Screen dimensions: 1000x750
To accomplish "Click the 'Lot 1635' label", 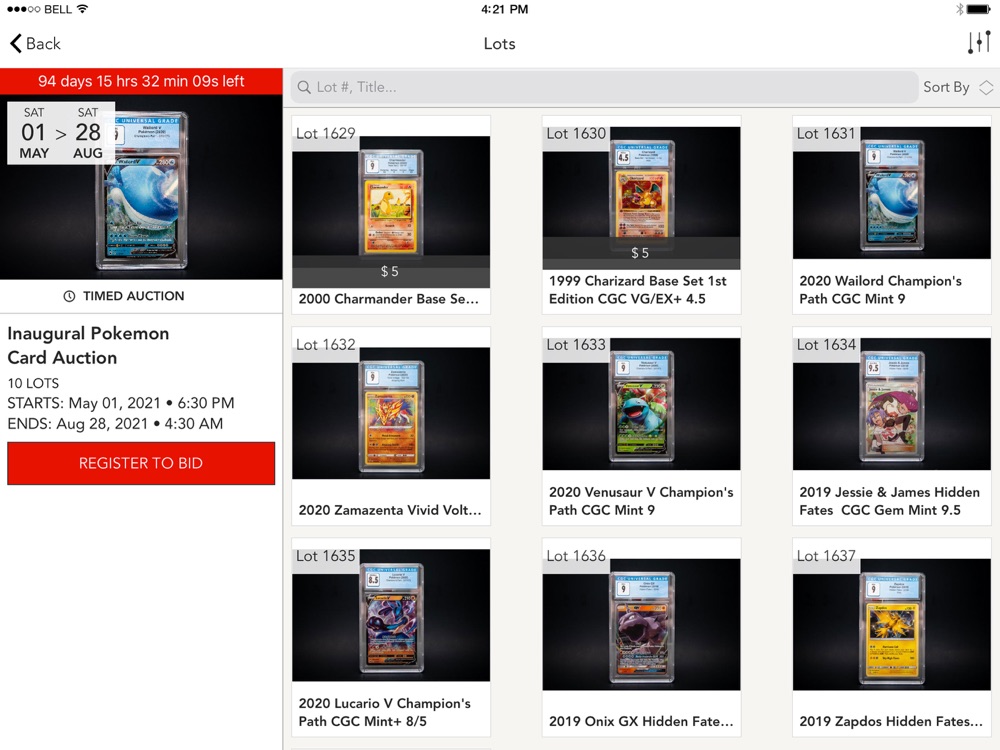I will click(325, 555).
